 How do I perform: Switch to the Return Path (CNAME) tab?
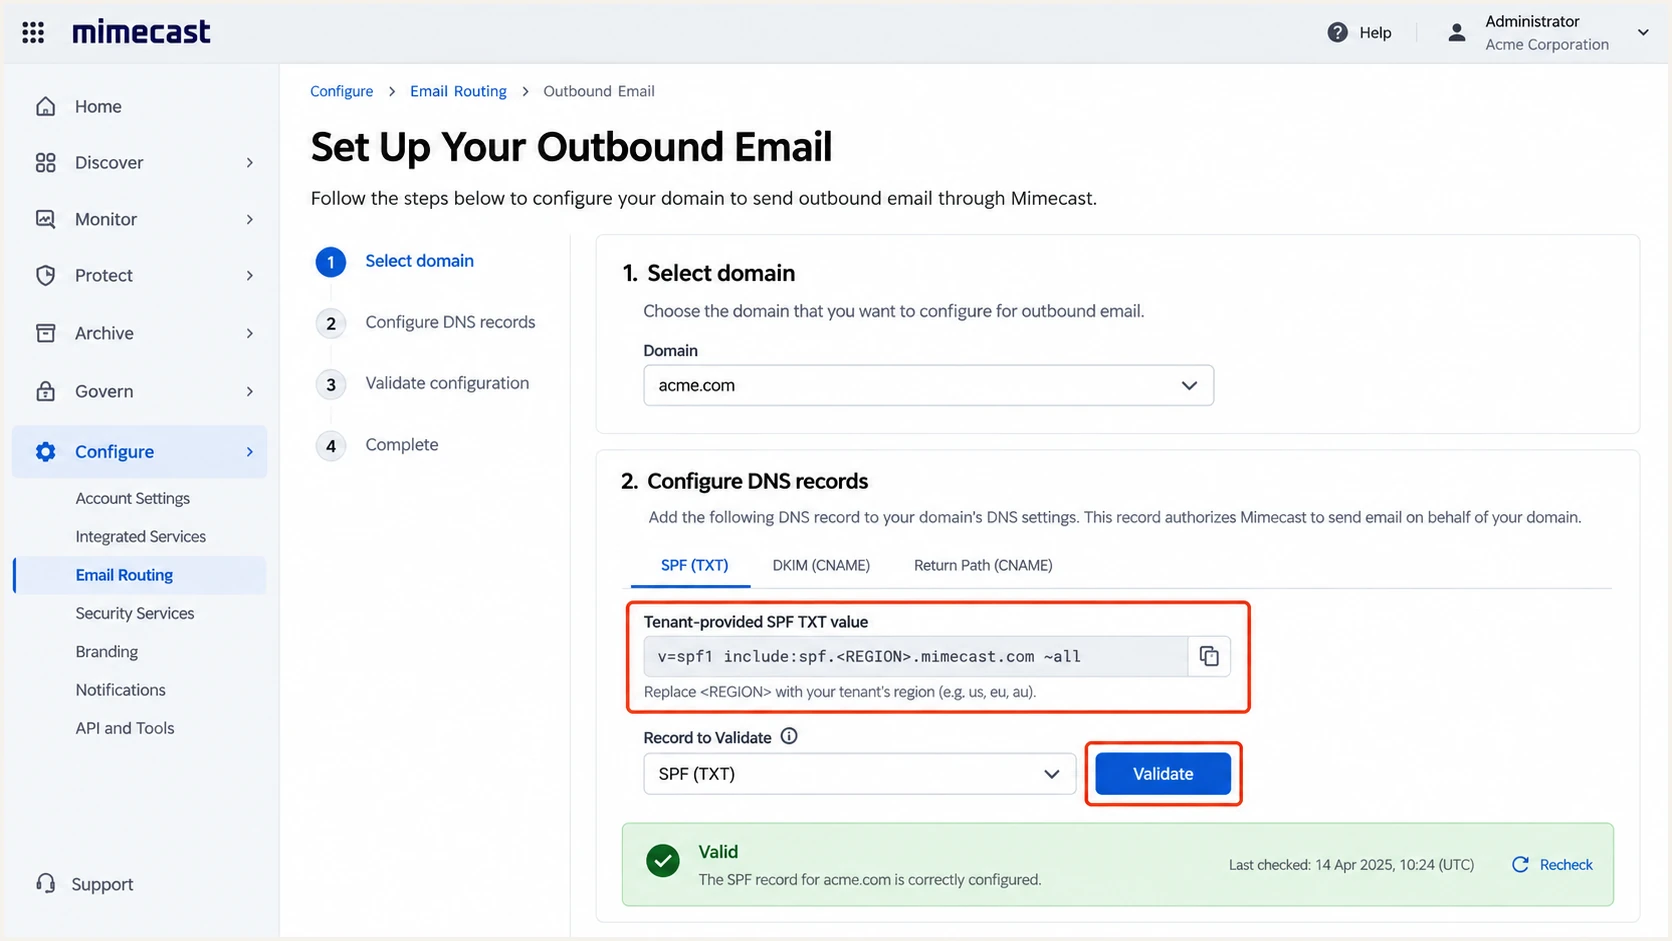pyautogui.click(x=983, y=565)
